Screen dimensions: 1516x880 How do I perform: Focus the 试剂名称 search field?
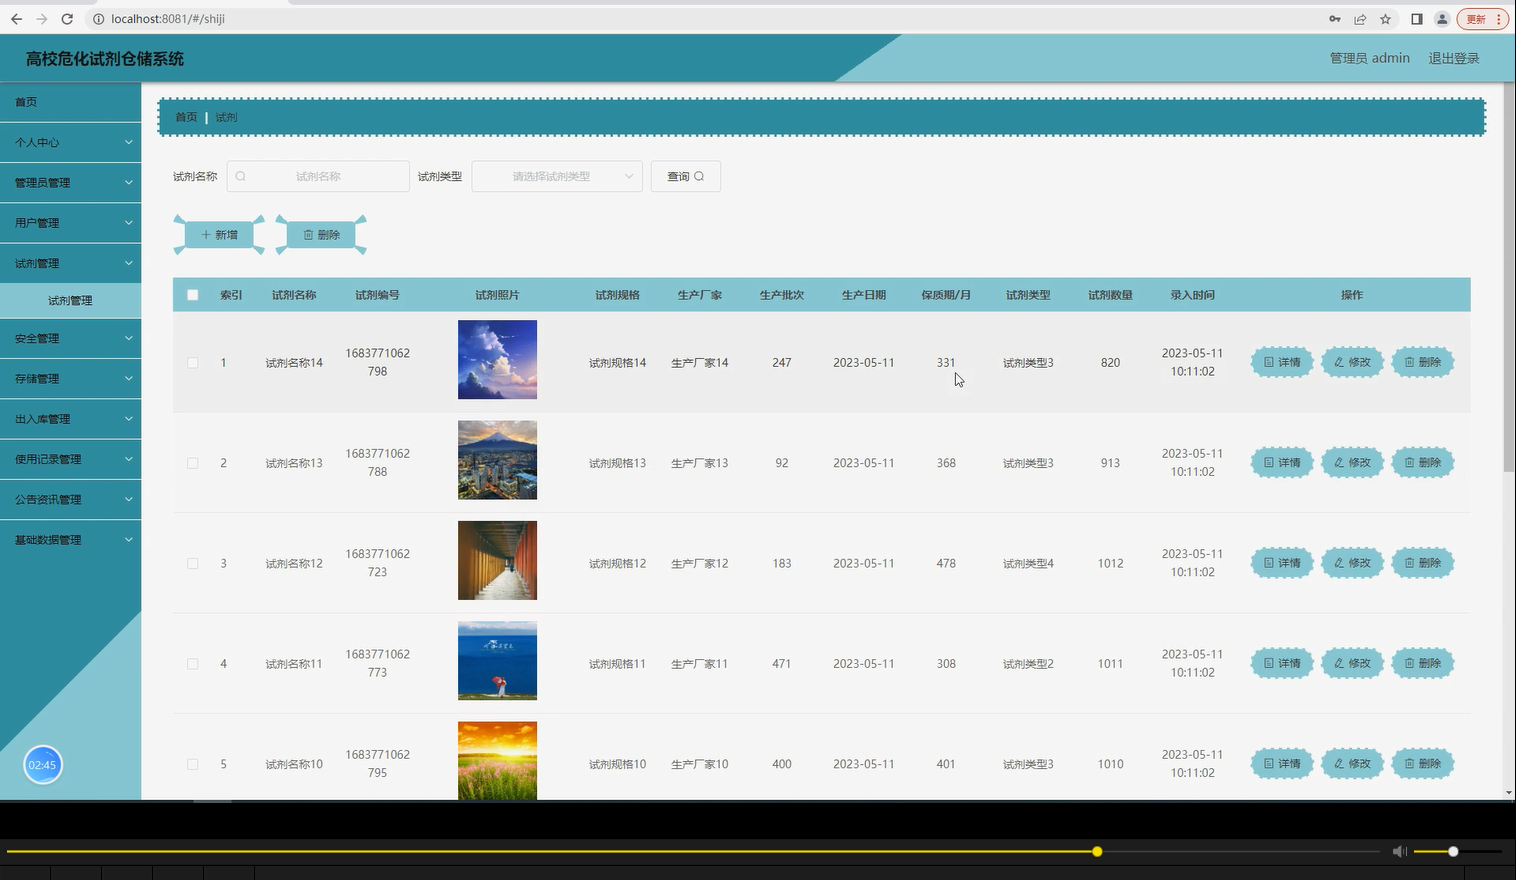pyautogui.click(x=318, y=176)
